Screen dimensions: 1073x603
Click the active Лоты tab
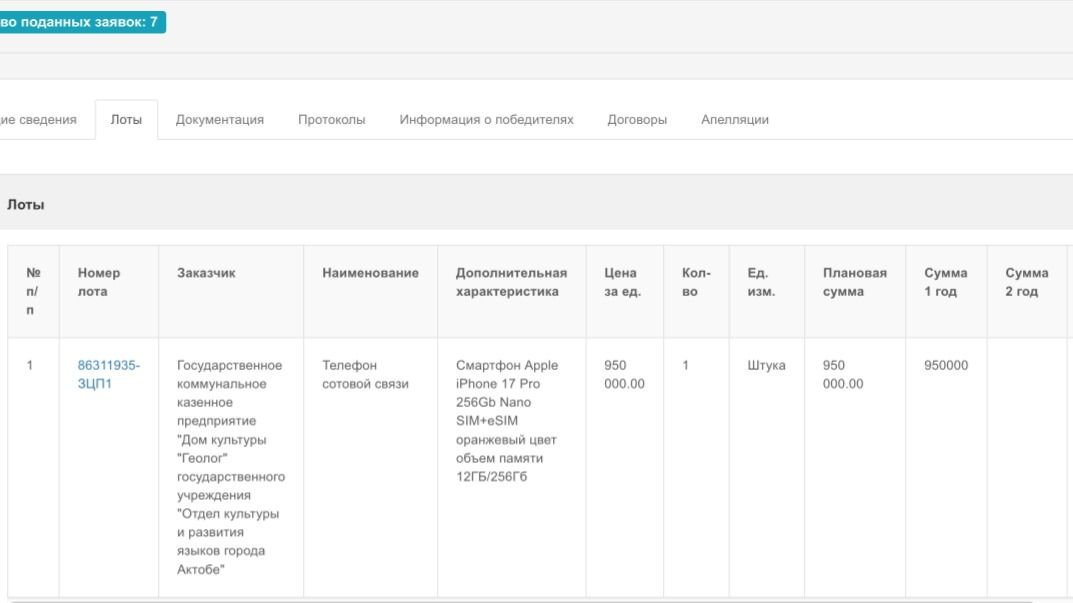126,120
